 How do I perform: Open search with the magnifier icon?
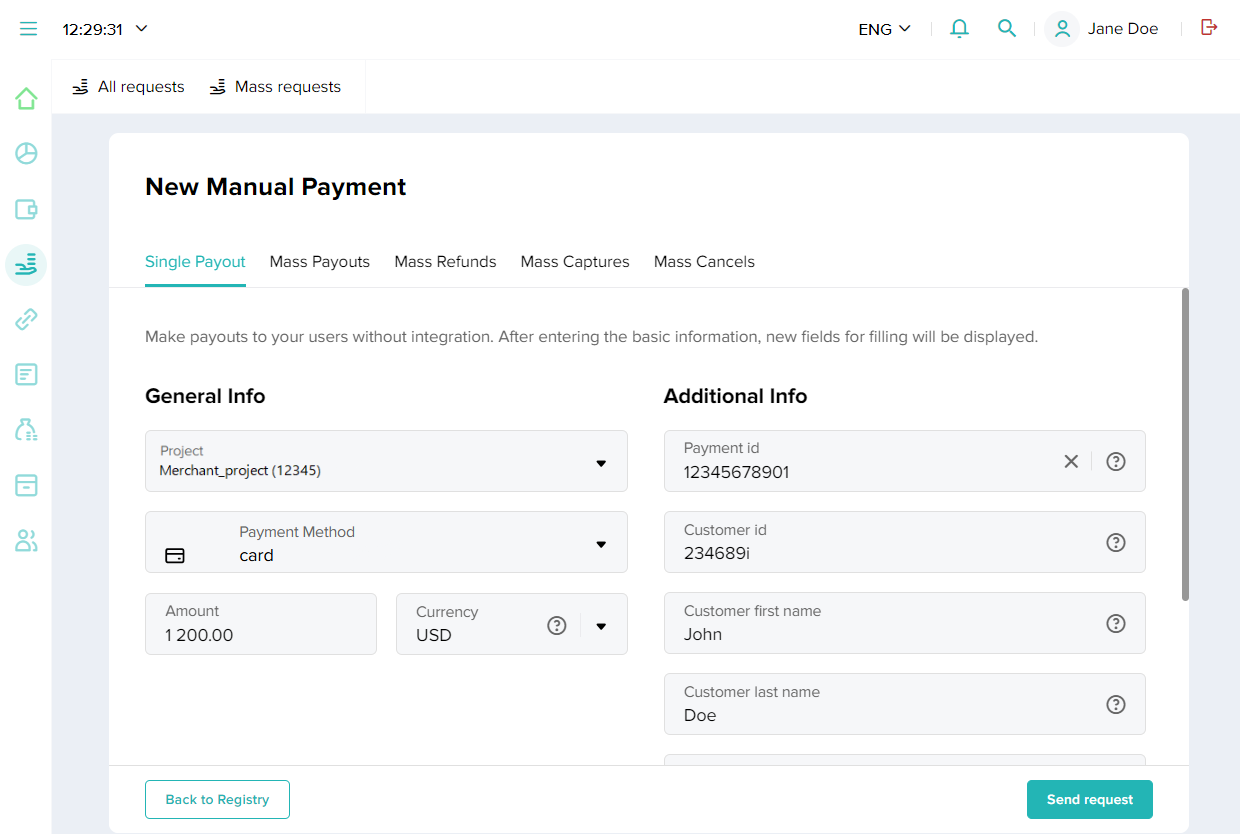[1007, 29]
